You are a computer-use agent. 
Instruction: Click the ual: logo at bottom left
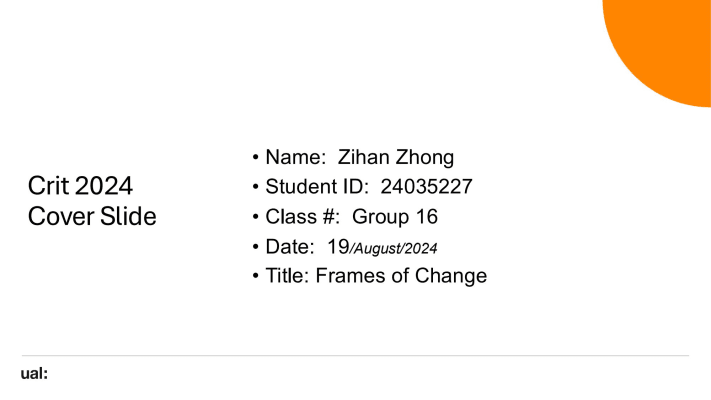[x=34, y=374]
